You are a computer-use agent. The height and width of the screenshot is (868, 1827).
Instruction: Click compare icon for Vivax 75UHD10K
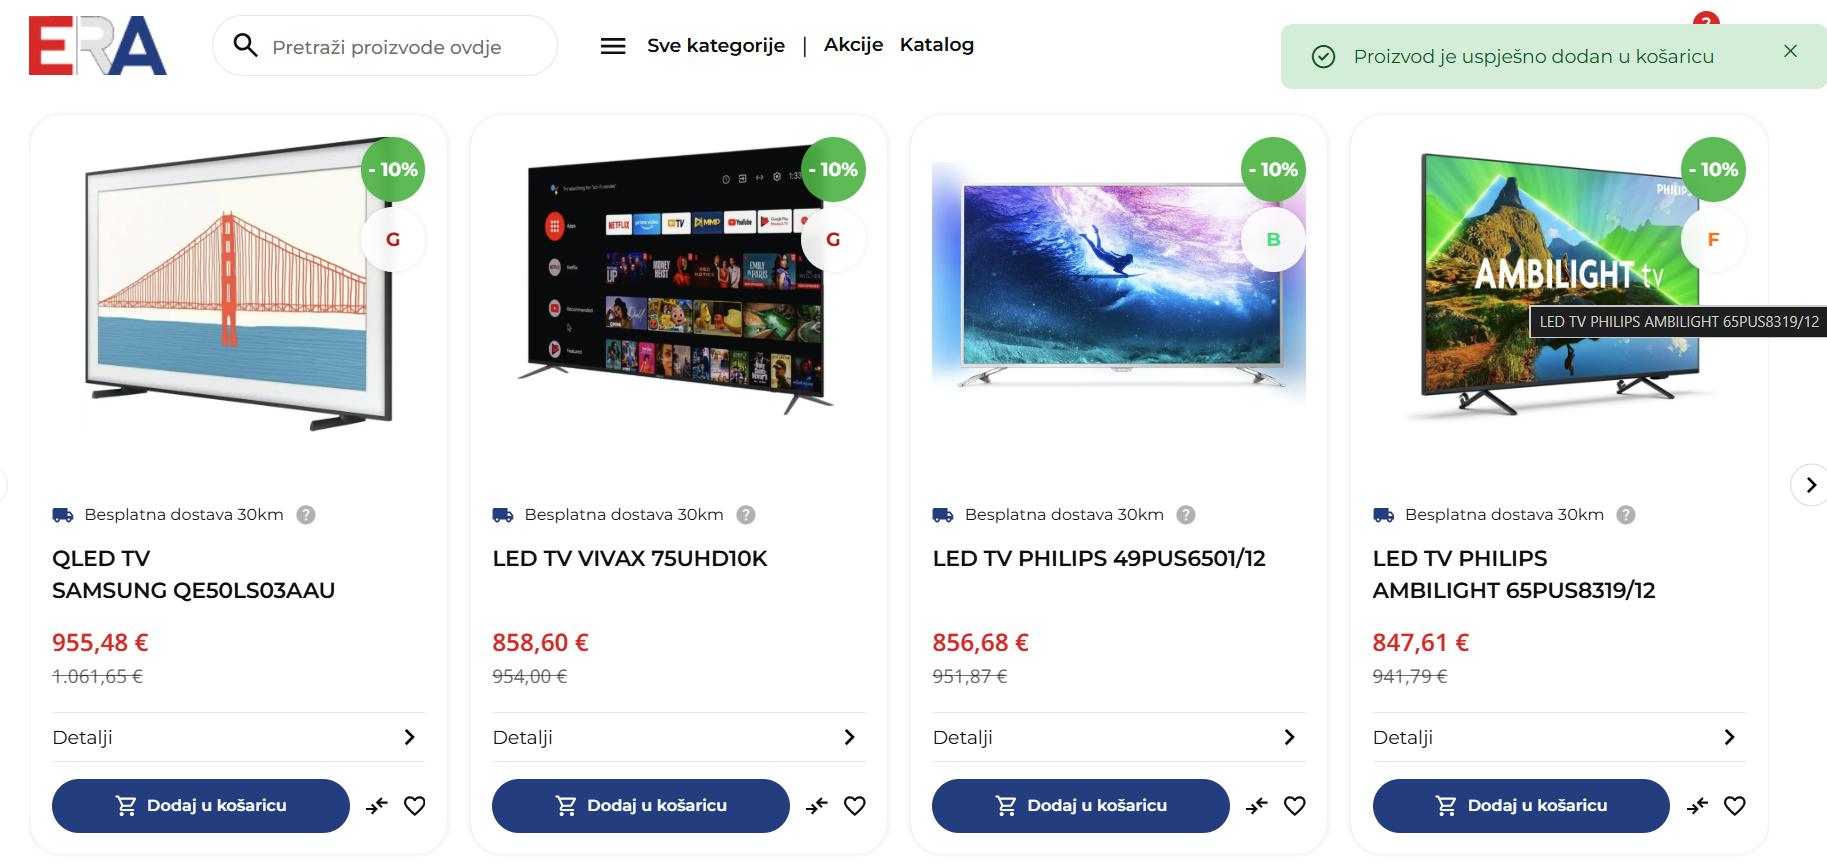[817, 806]
